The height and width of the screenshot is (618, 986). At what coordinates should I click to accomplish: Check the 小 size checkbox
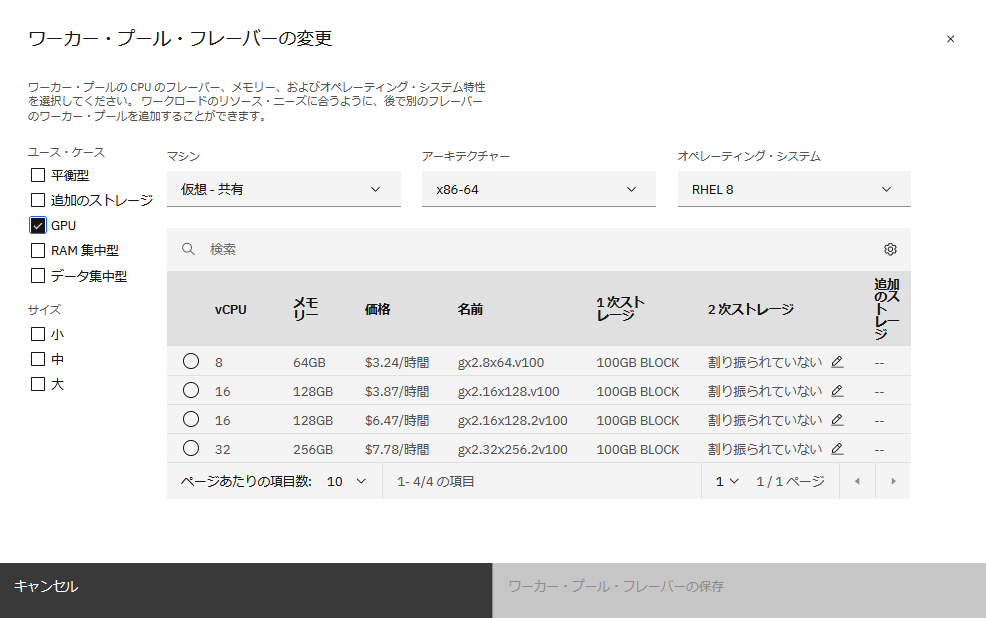tap(38, 334)
